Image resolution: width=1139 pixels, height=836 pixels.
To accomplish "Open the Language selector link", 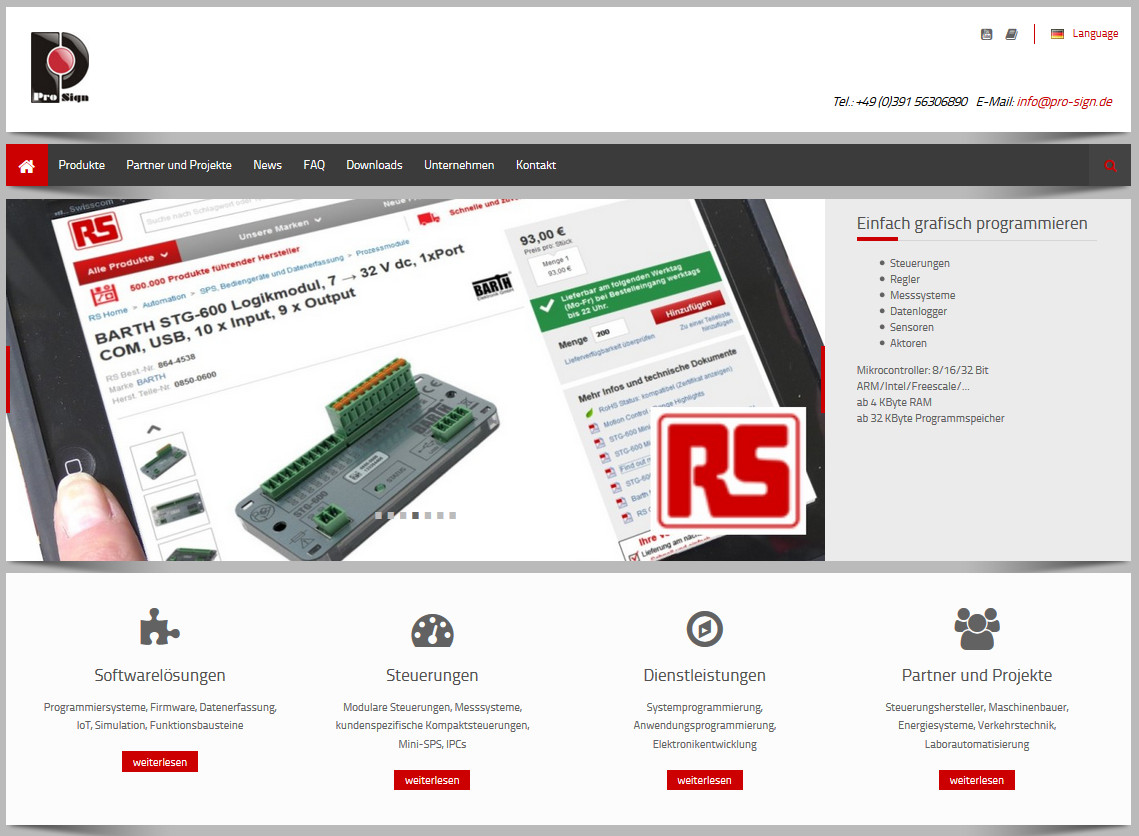I will 1095,33.
